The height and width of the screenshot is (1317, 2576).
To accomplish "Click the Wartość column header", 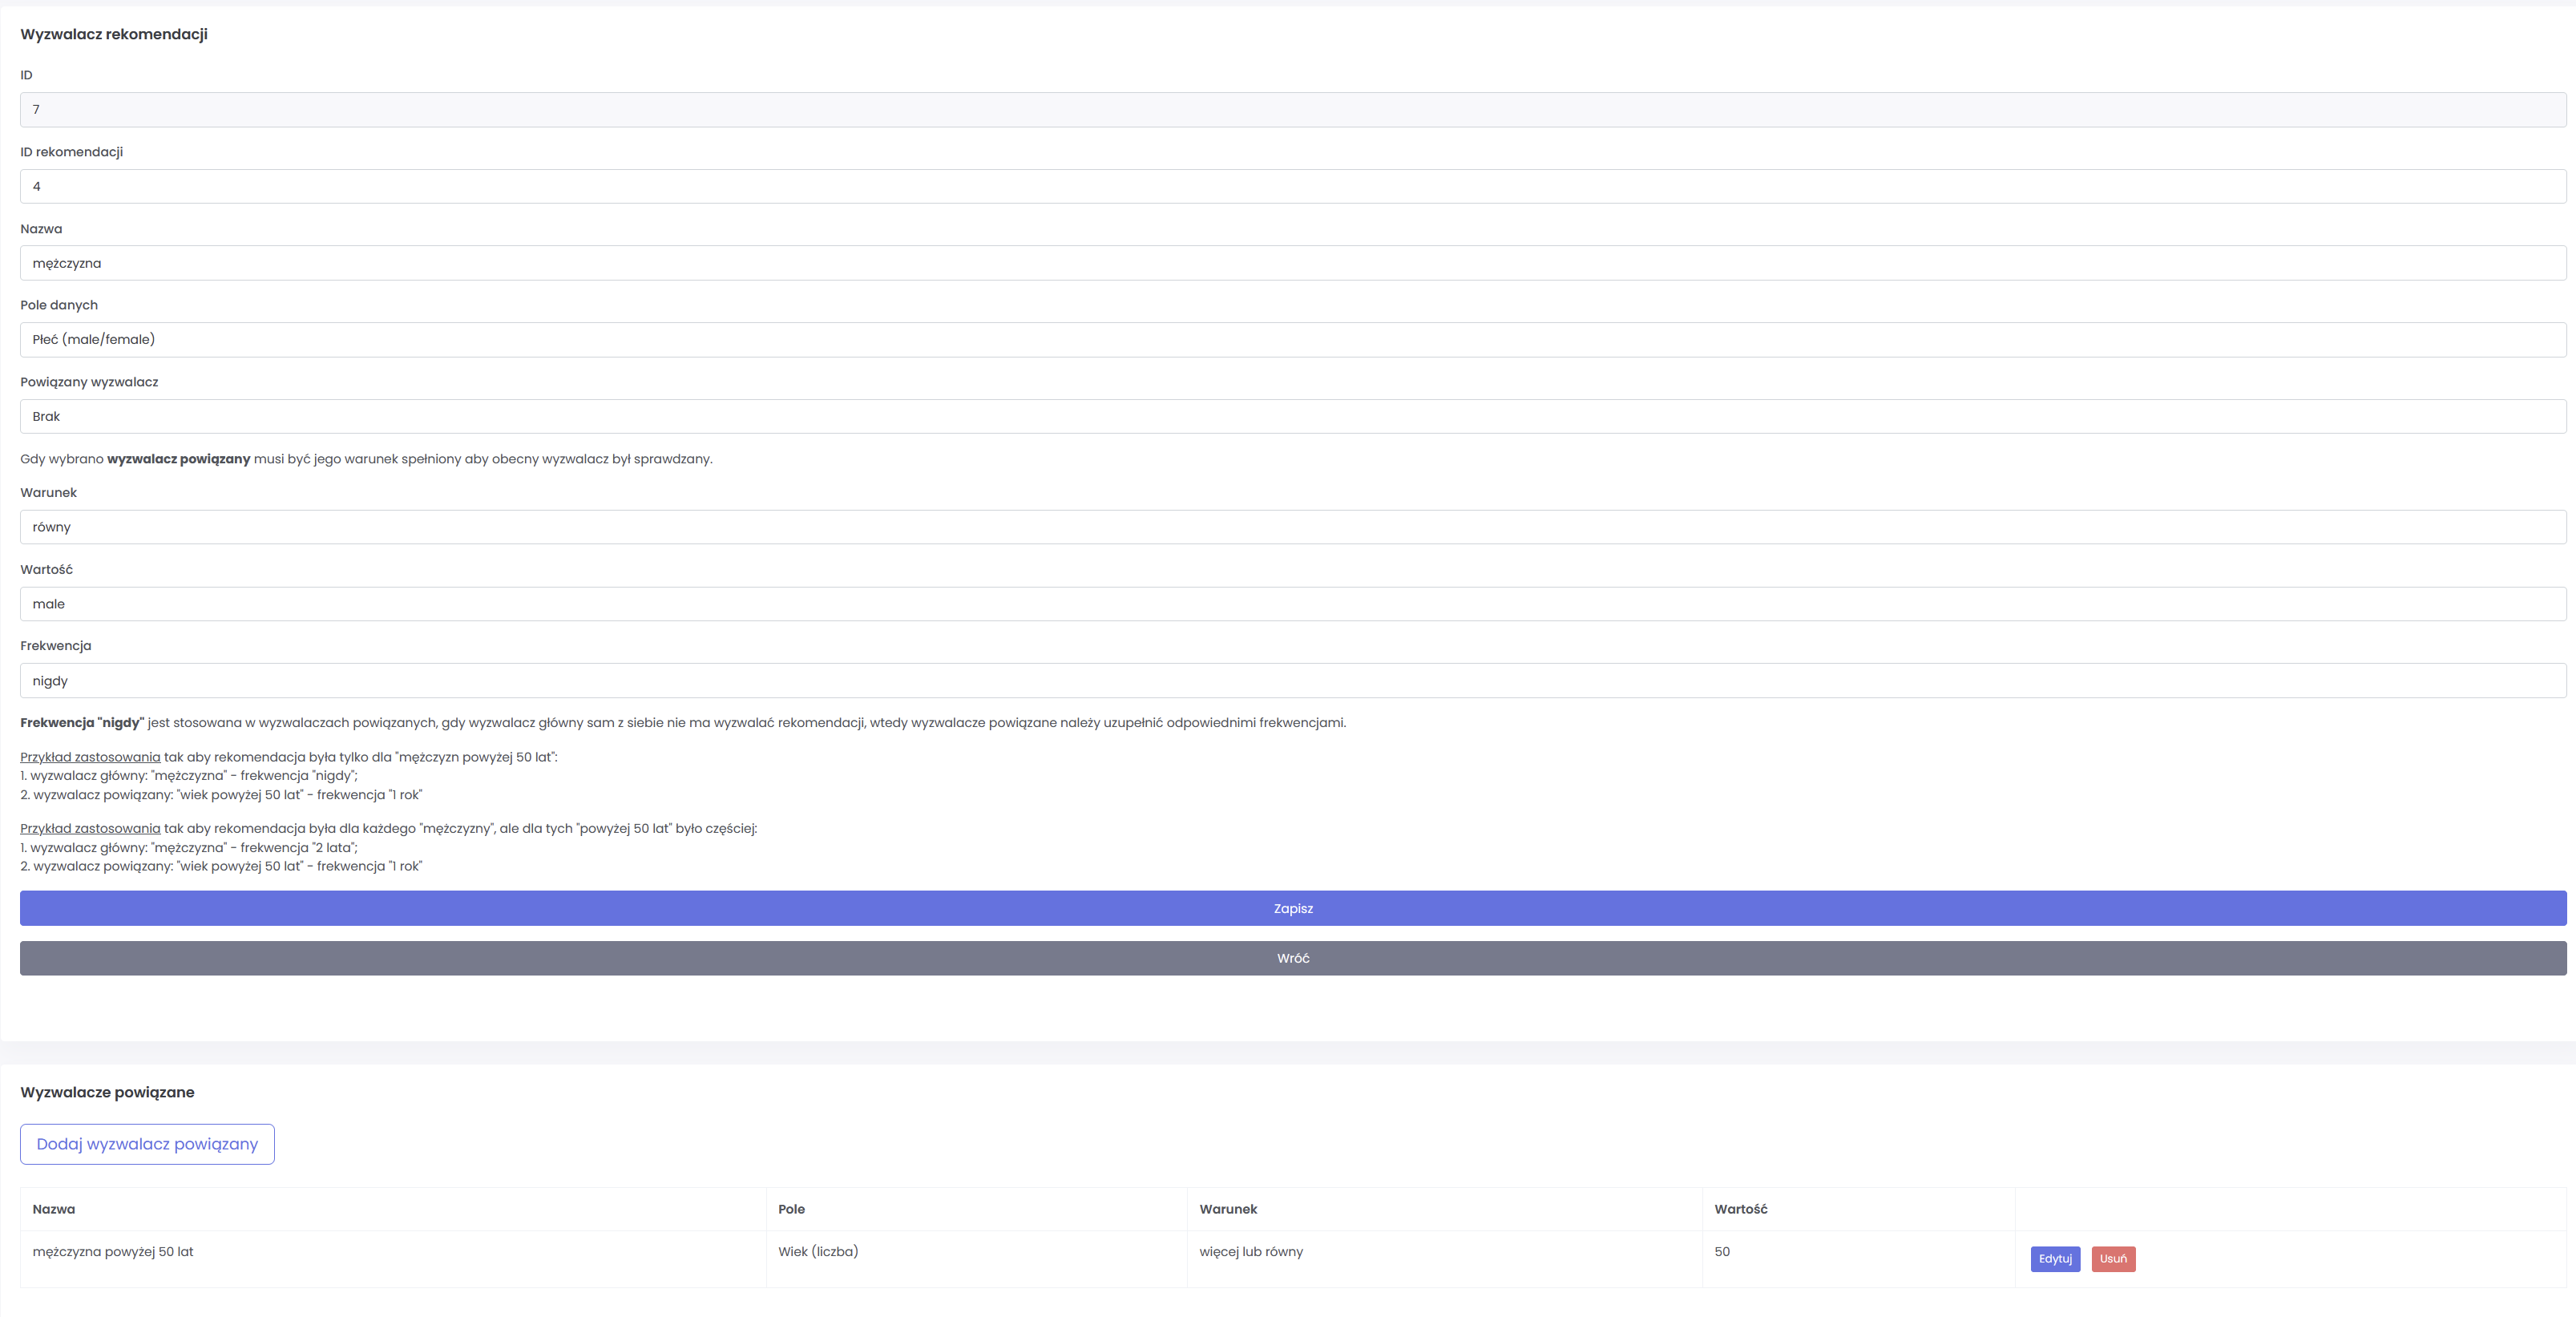I will 1740,1209.
